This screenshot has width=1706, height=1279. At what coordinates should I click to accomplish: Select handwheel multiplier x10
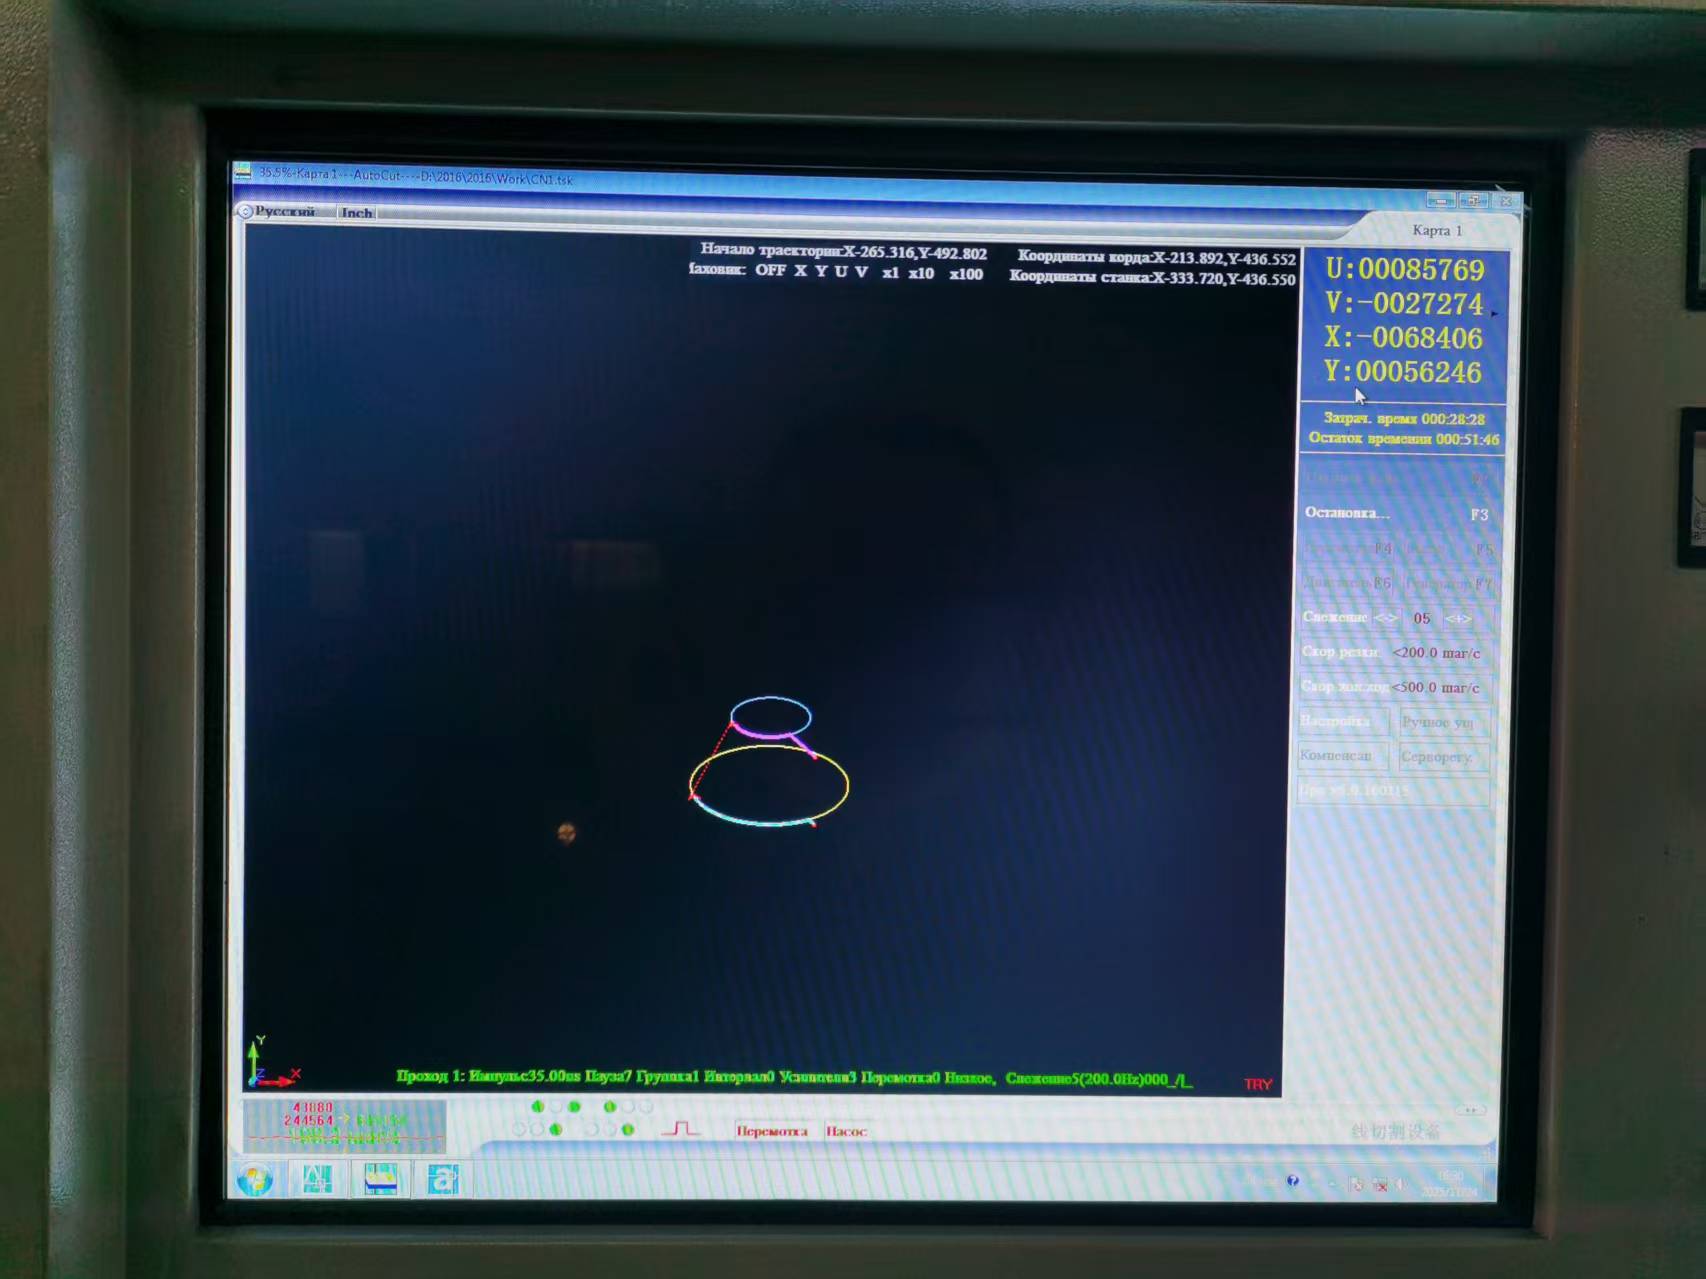tap(921, 273)
